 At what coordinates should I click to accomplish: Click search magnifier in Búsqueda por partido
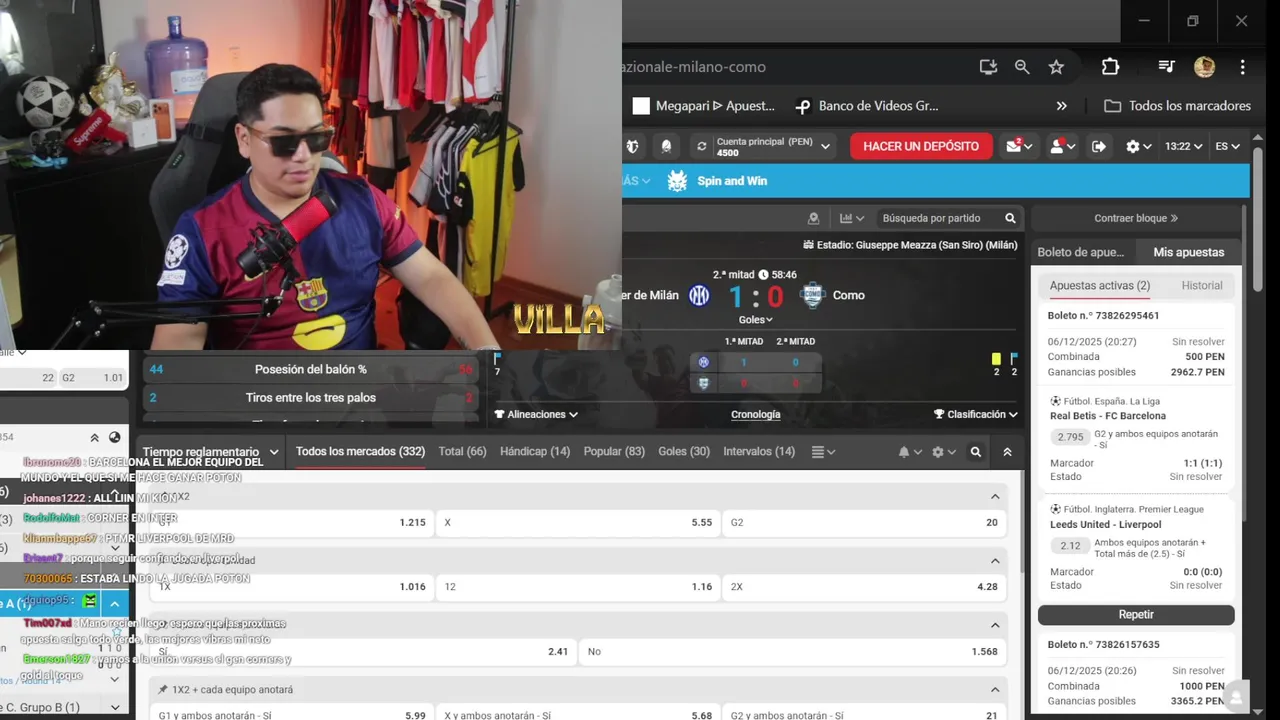tap(1010, 218)
